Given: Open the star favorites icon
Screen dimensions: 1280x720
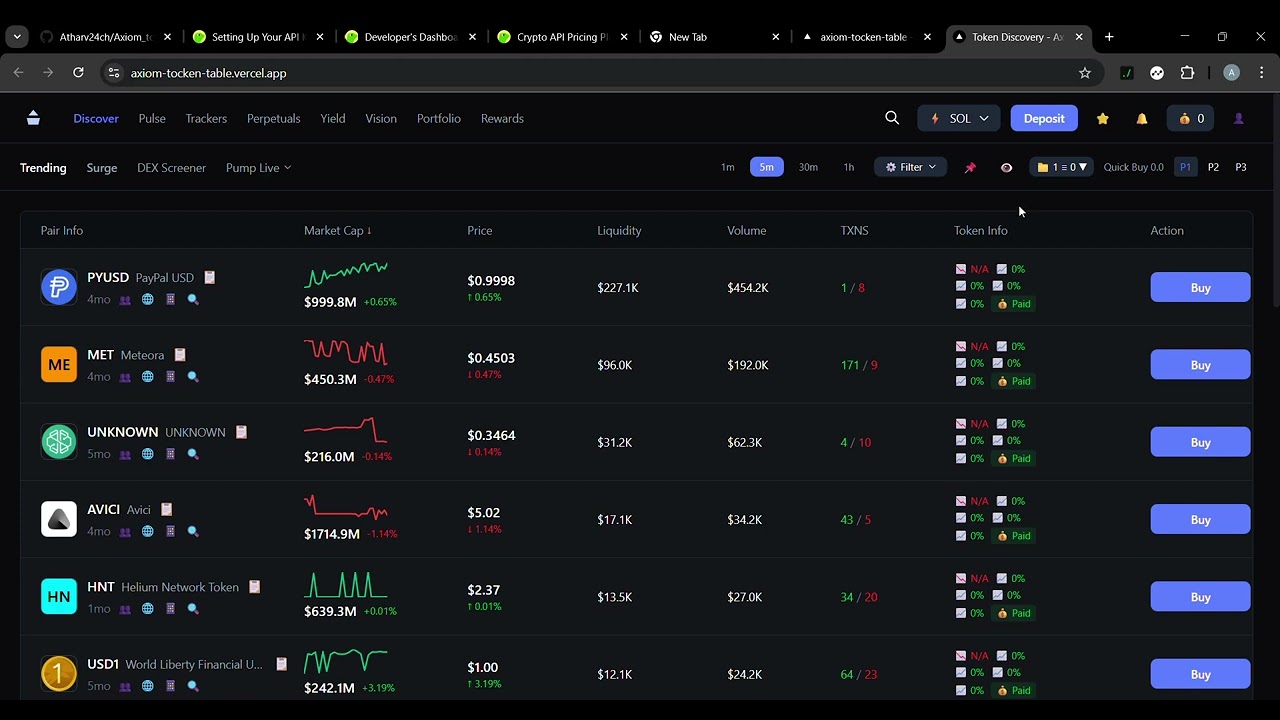Looking at the screenshot, I should (1102, 118).
